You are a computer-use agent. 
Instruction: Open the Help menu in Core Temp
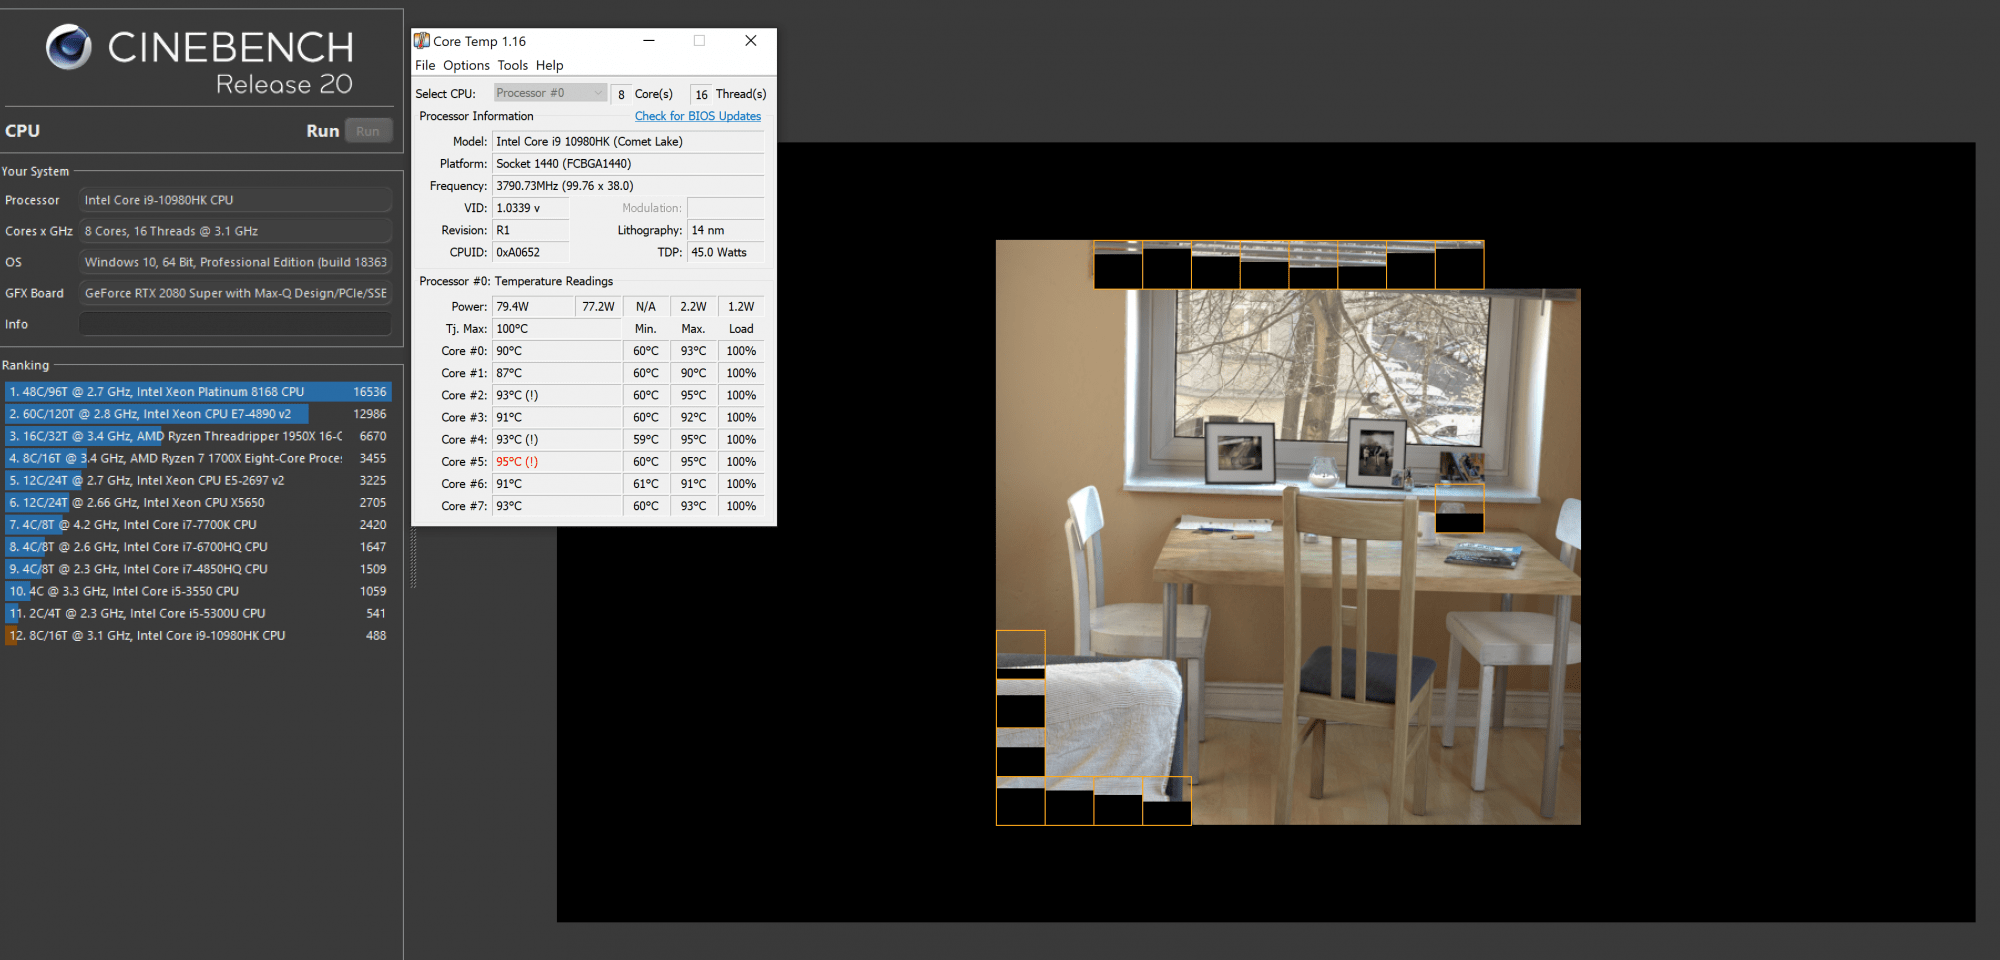549,66
